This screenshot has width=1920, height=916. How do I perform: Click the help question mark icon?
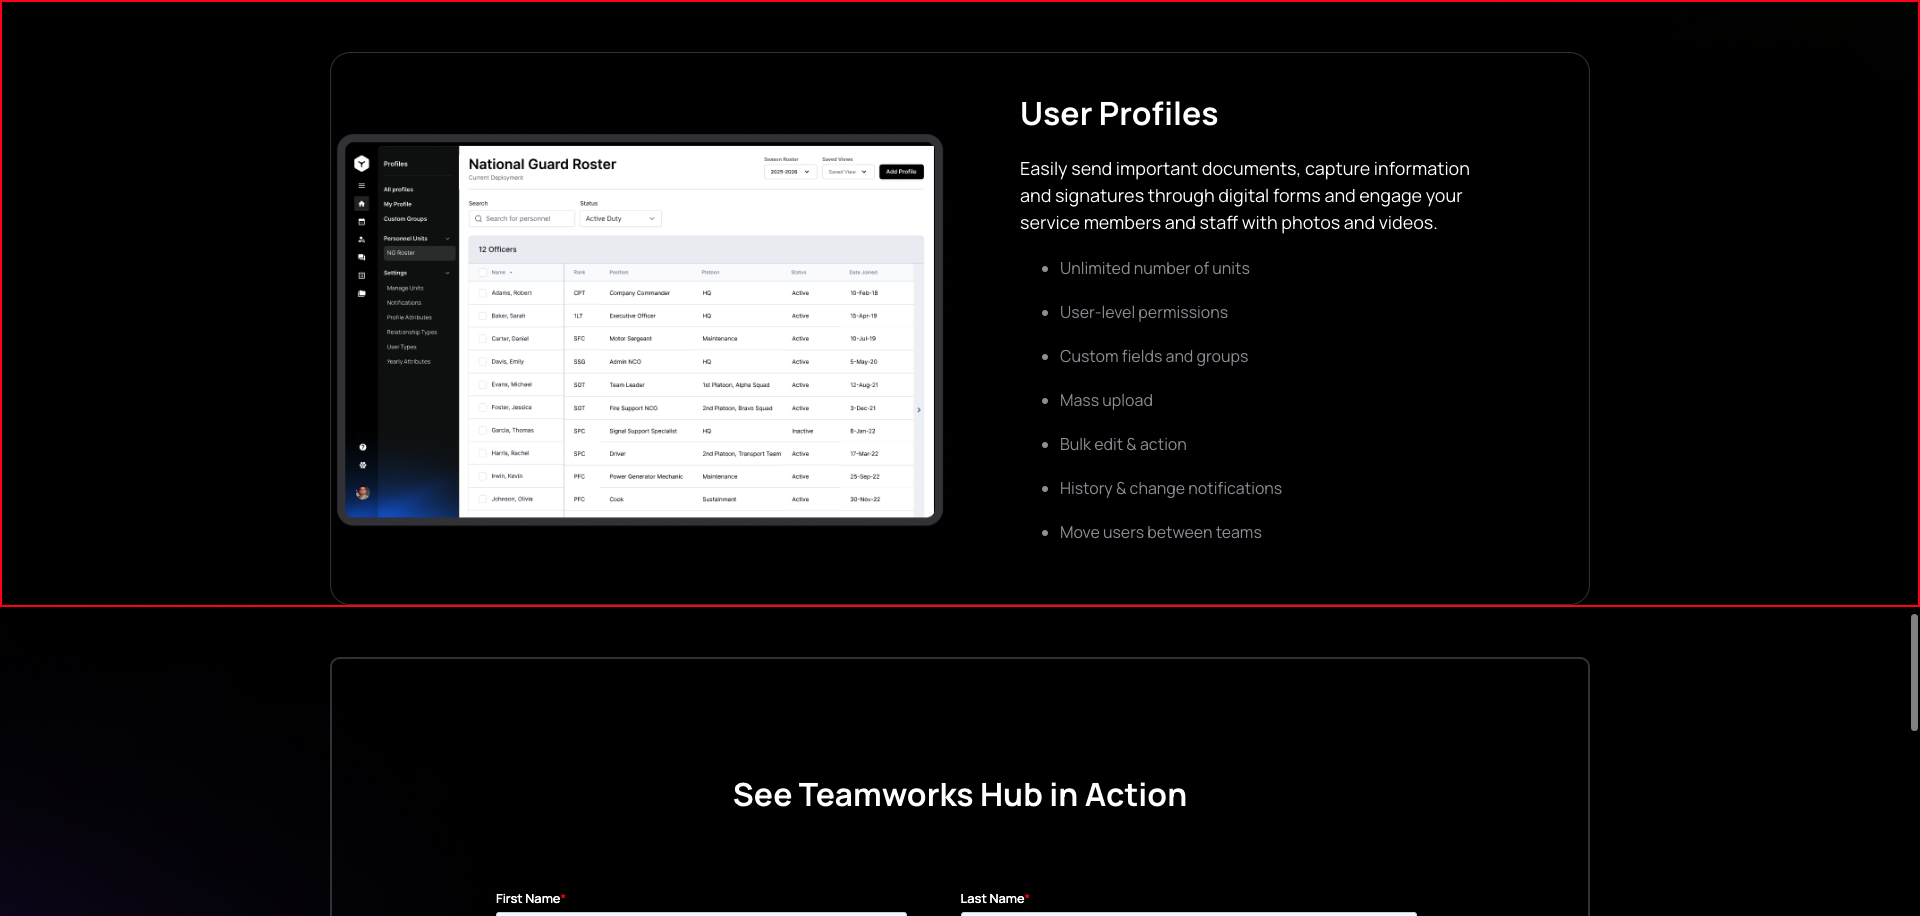pos(363,447)
